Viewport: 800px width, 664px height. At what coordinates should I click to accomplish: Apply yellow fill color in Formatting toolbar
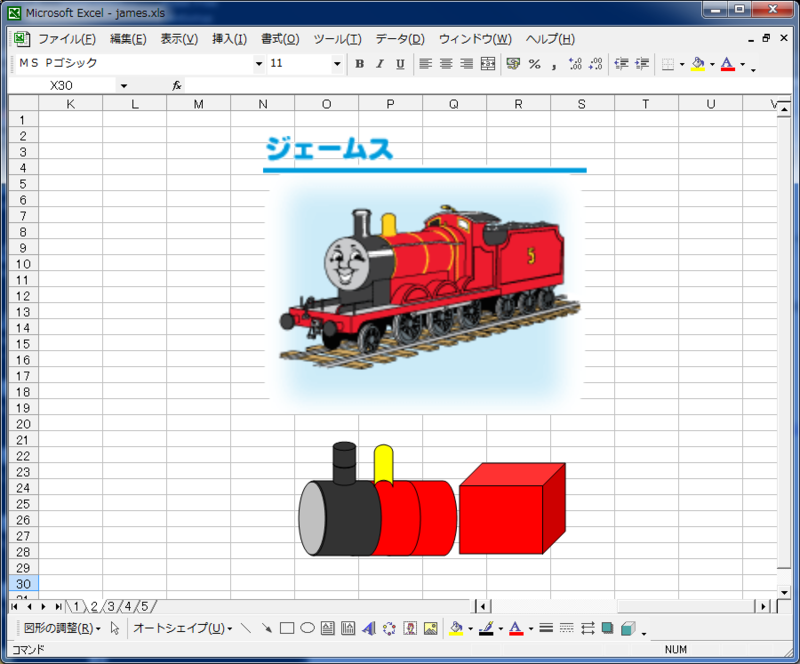tap(697, 64)
